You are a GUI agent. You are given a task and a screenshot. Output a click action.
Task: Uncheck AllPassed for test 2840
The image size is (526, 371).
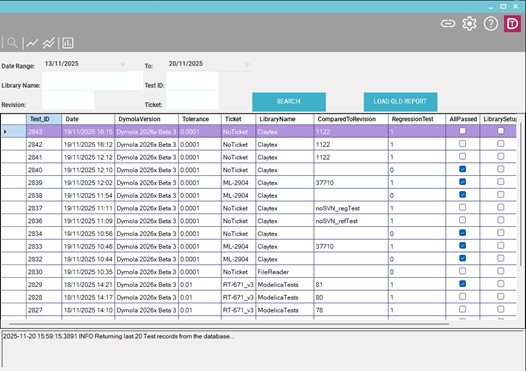click(x=463, y=169)
